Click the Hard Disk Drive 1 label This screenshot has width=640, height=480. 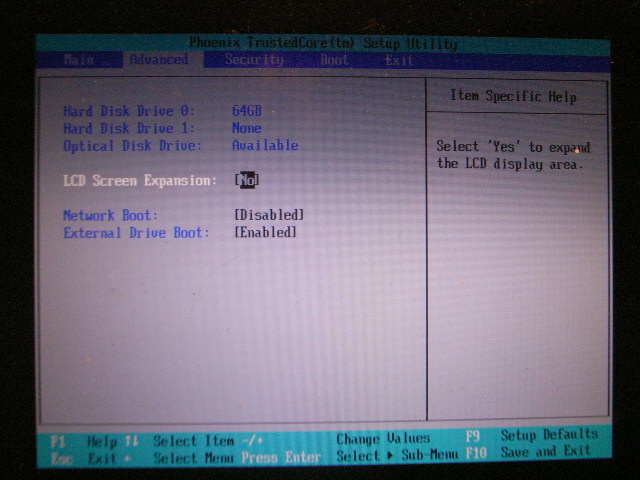tap(129, 129)
